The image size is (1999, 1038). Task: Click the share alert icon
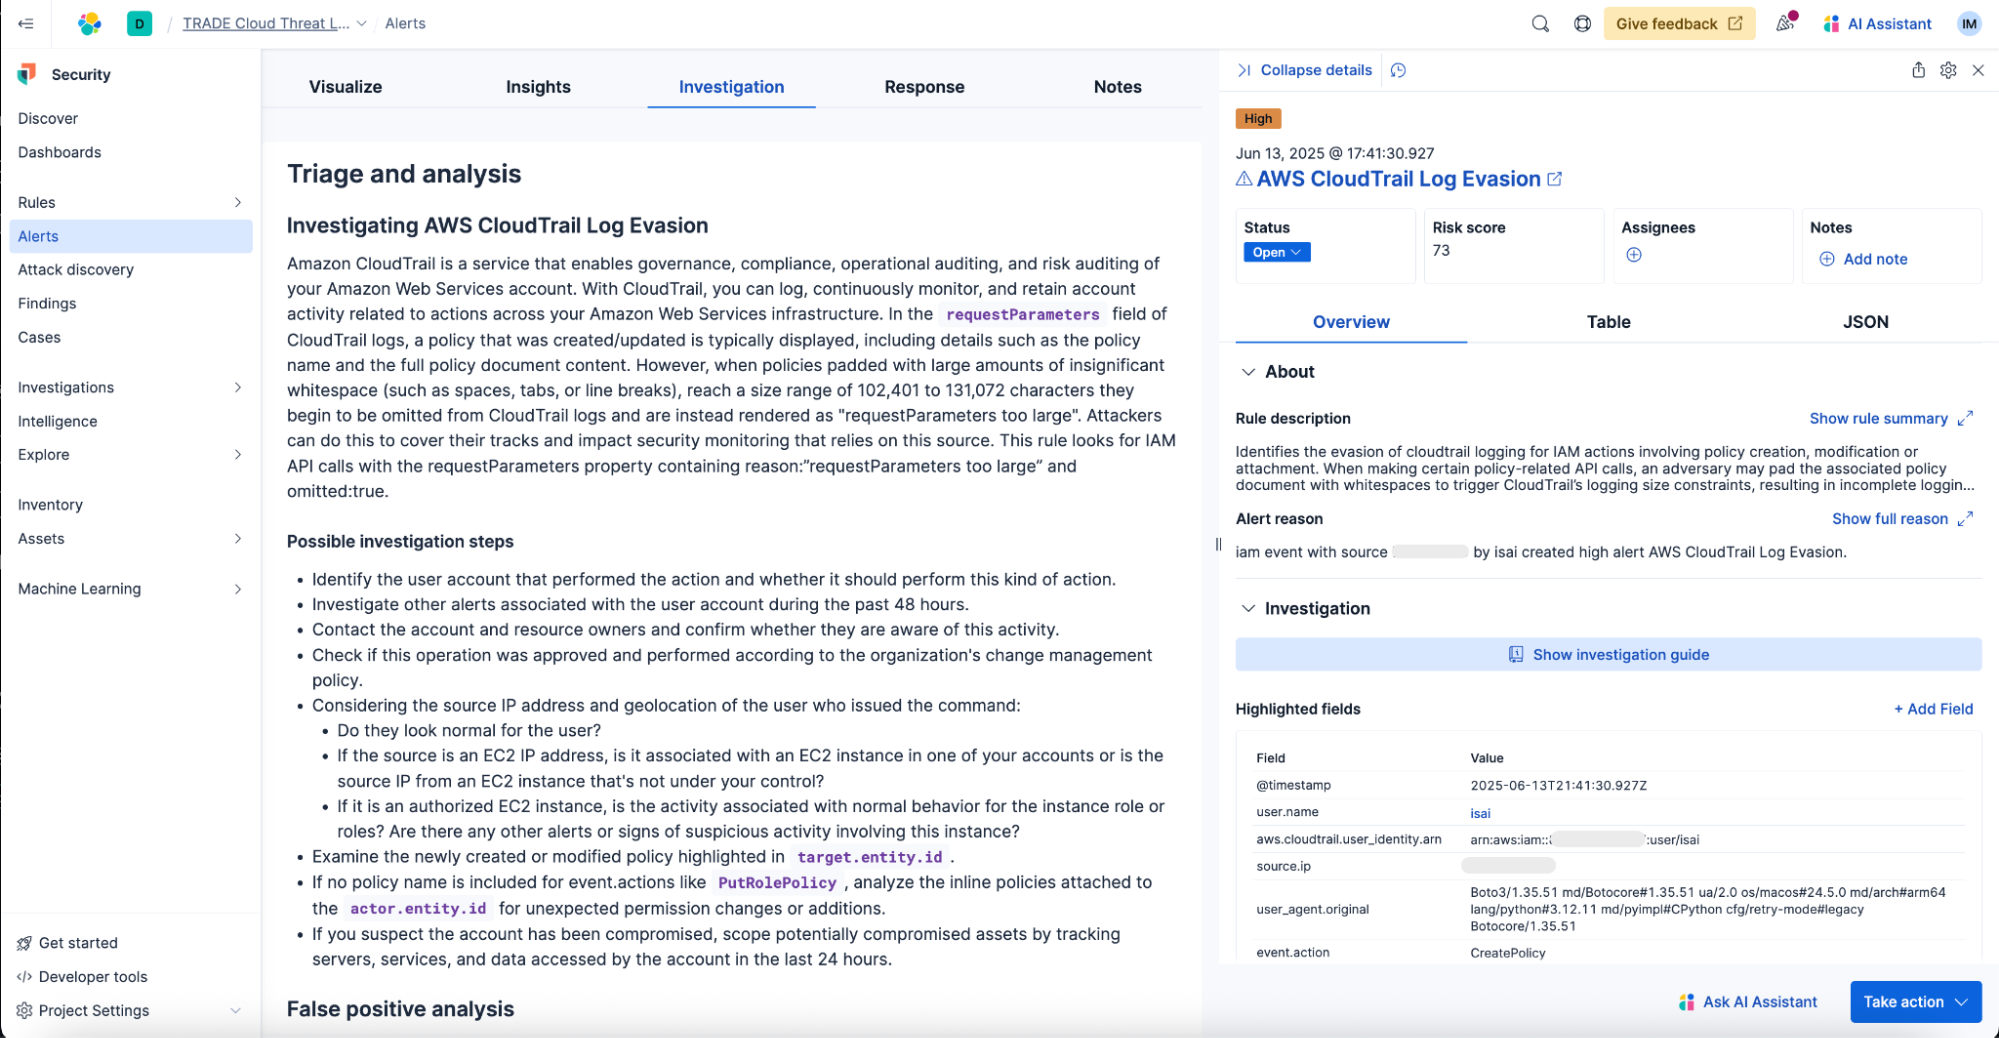coord(1918,70)
